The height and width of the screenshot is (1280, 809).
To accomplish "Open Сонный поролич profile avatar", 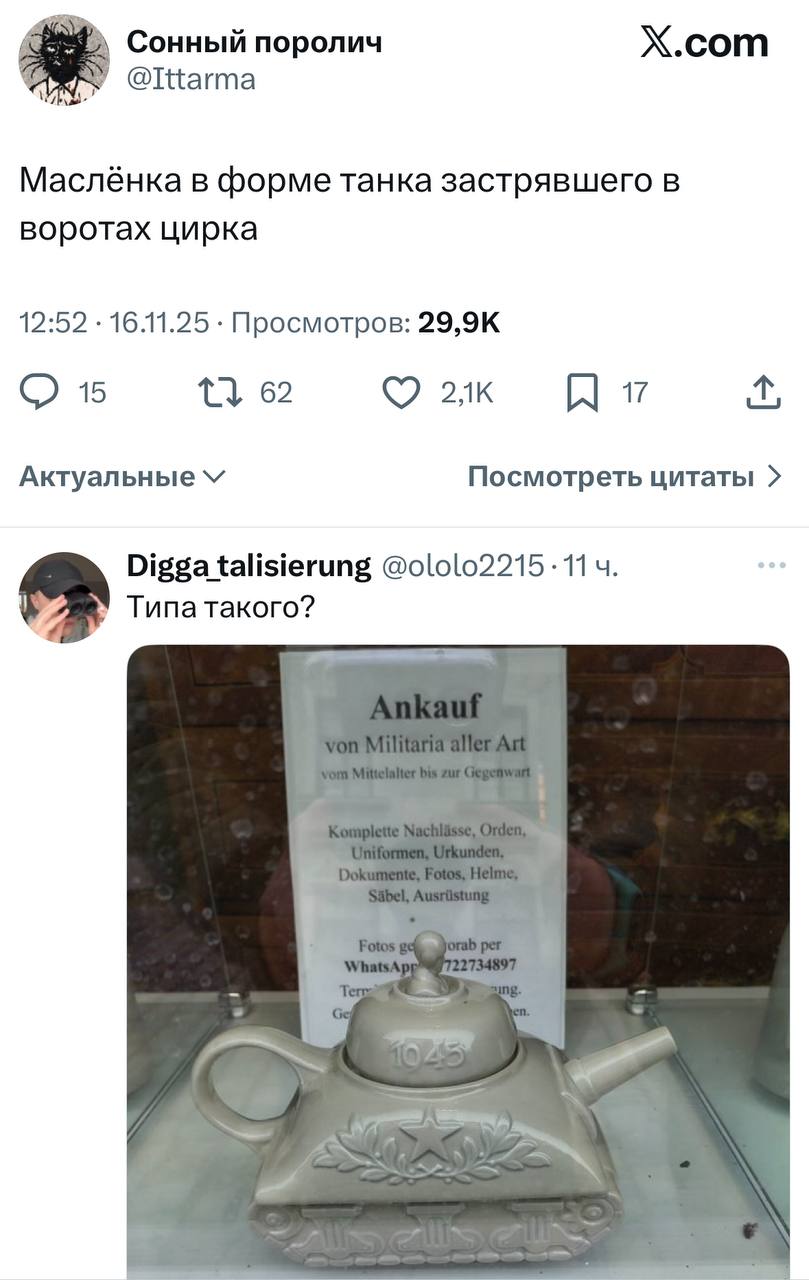I will coord(64,61).
